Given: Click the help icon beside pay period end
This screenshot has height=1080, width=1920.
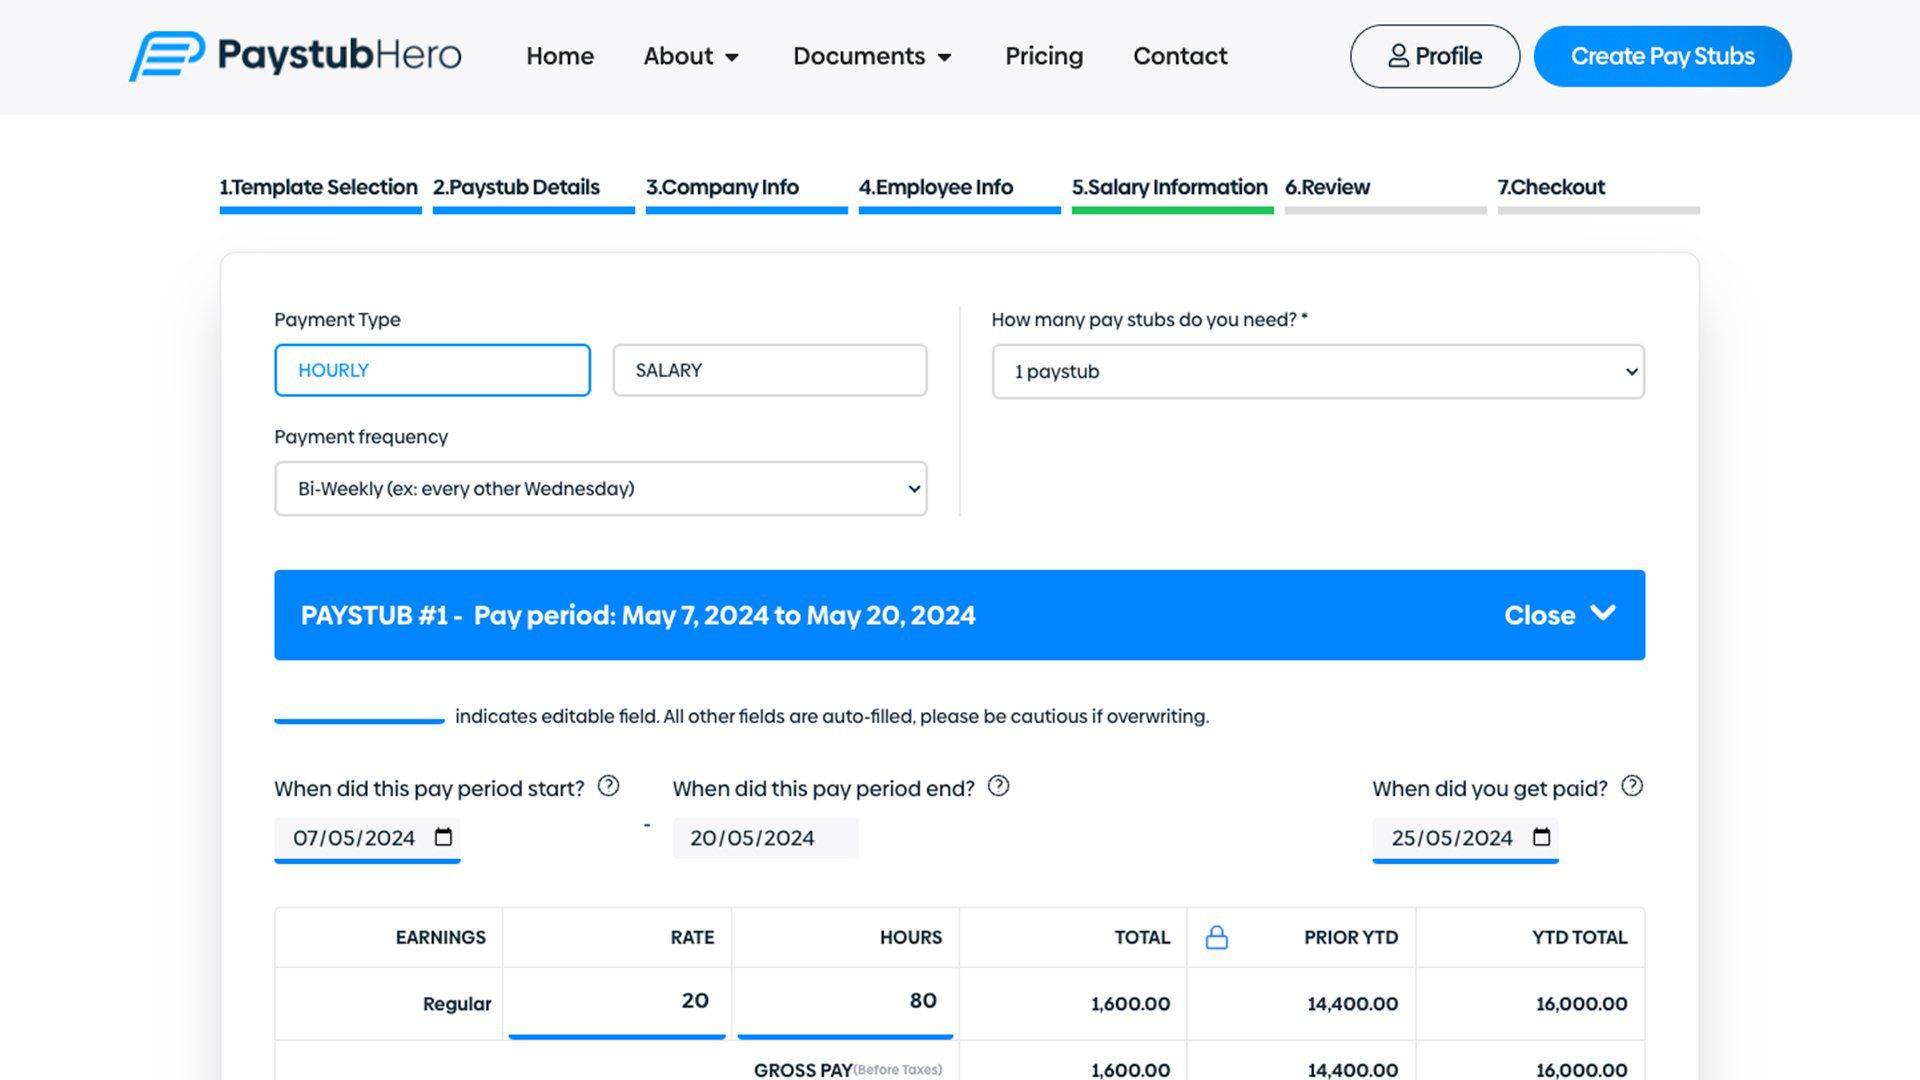Looking at the screenshot, I should (x=998, y=786).
